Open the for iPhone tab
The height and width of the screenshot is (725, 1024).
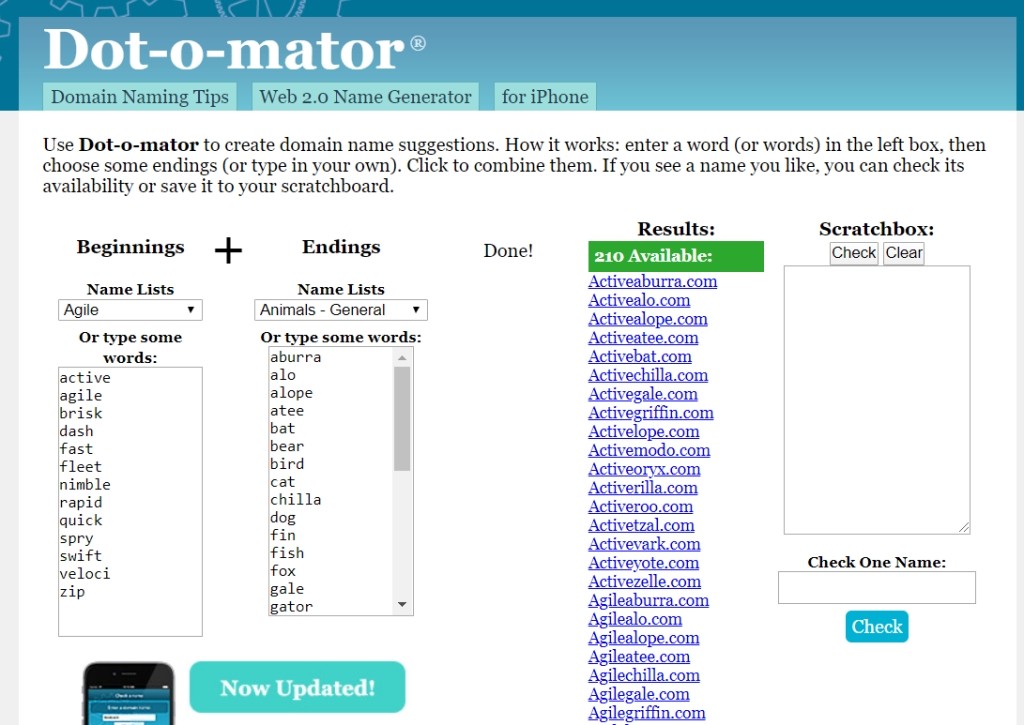[545, 97]
